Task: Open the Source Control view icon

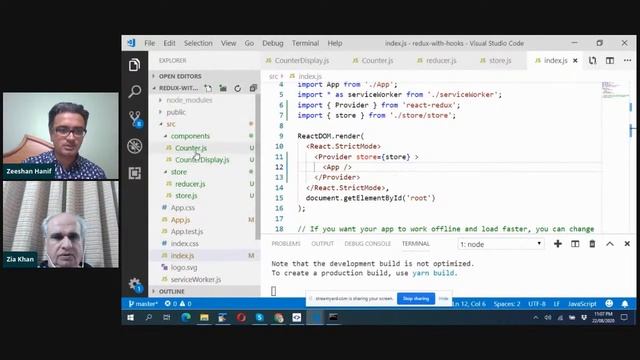Action: pos(135,119)
